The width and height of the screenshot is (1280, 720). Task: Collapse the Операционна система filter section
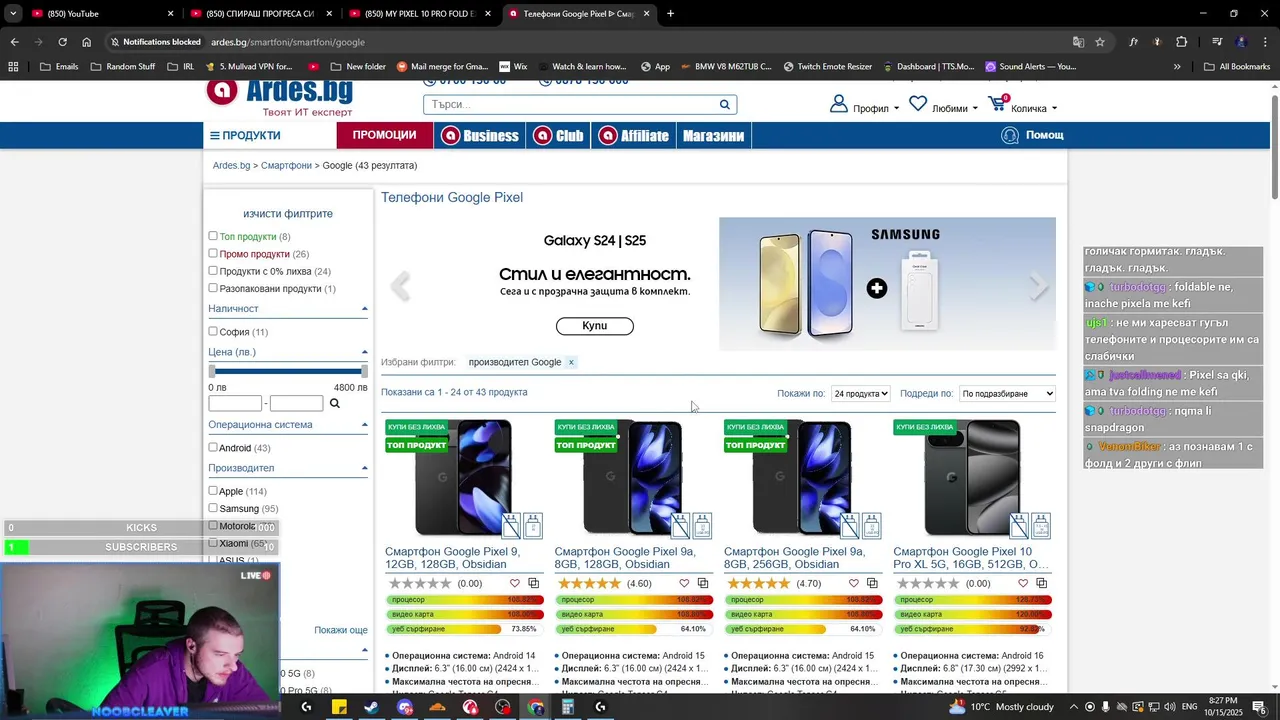[364, 425]
